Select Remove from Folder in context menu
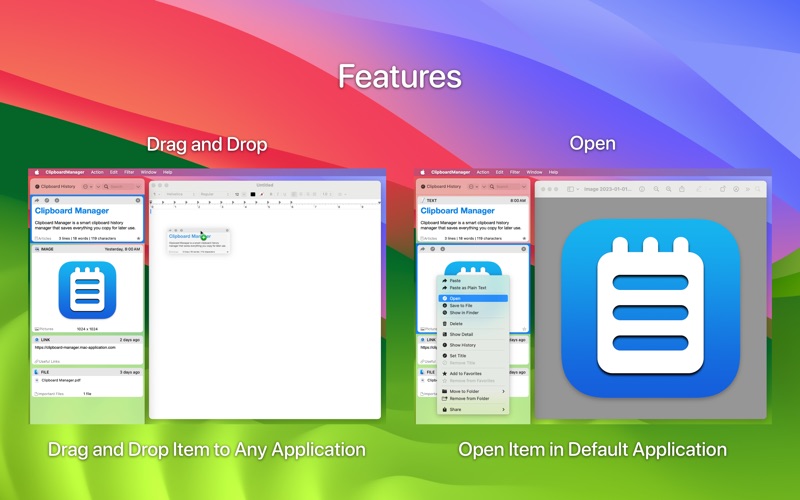The height and width of the screenshot is (500, 800). point(473,398)
